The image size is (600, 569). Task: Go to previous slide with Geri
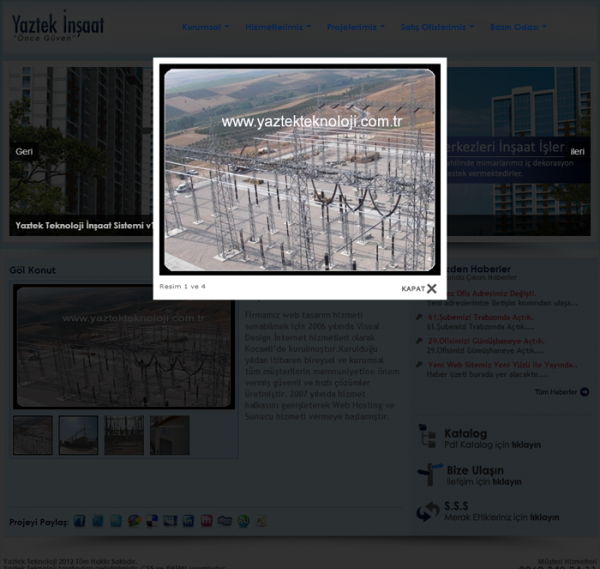24,152
